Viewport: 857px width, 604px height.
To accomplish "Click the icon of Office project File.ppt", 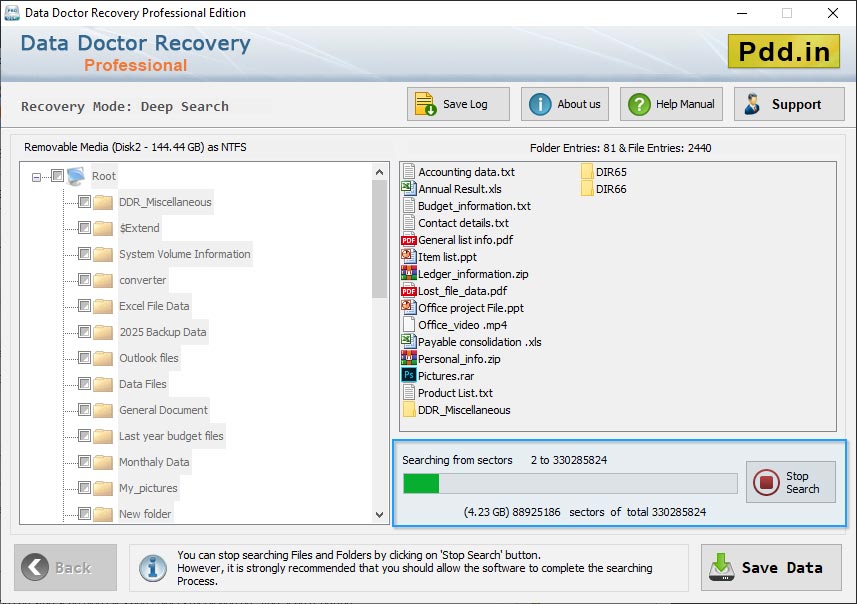I will tap(409, 307).
